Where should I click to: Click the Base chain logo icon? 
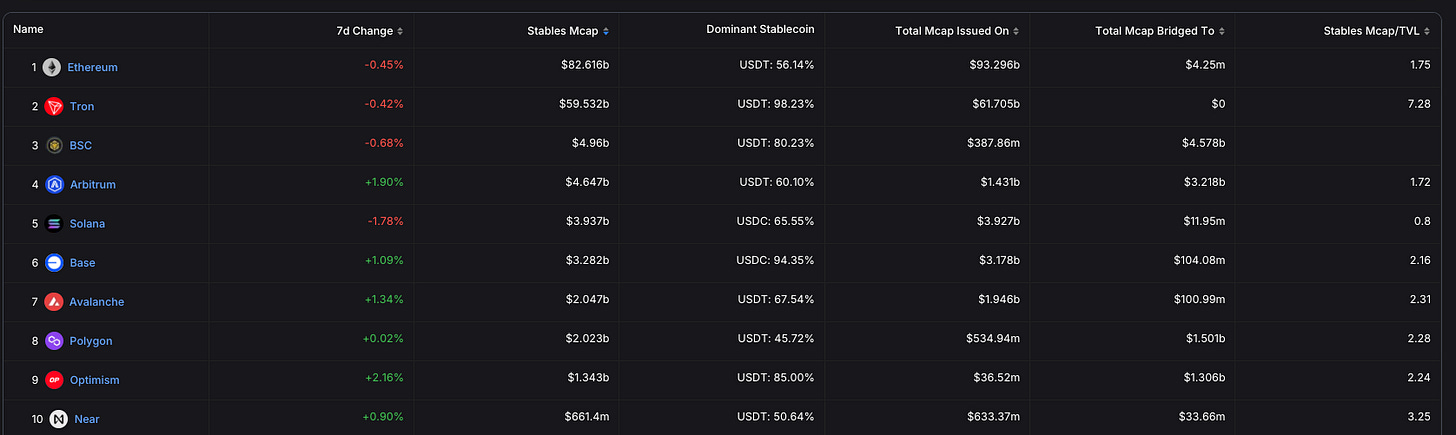click(x=54, y=262)
